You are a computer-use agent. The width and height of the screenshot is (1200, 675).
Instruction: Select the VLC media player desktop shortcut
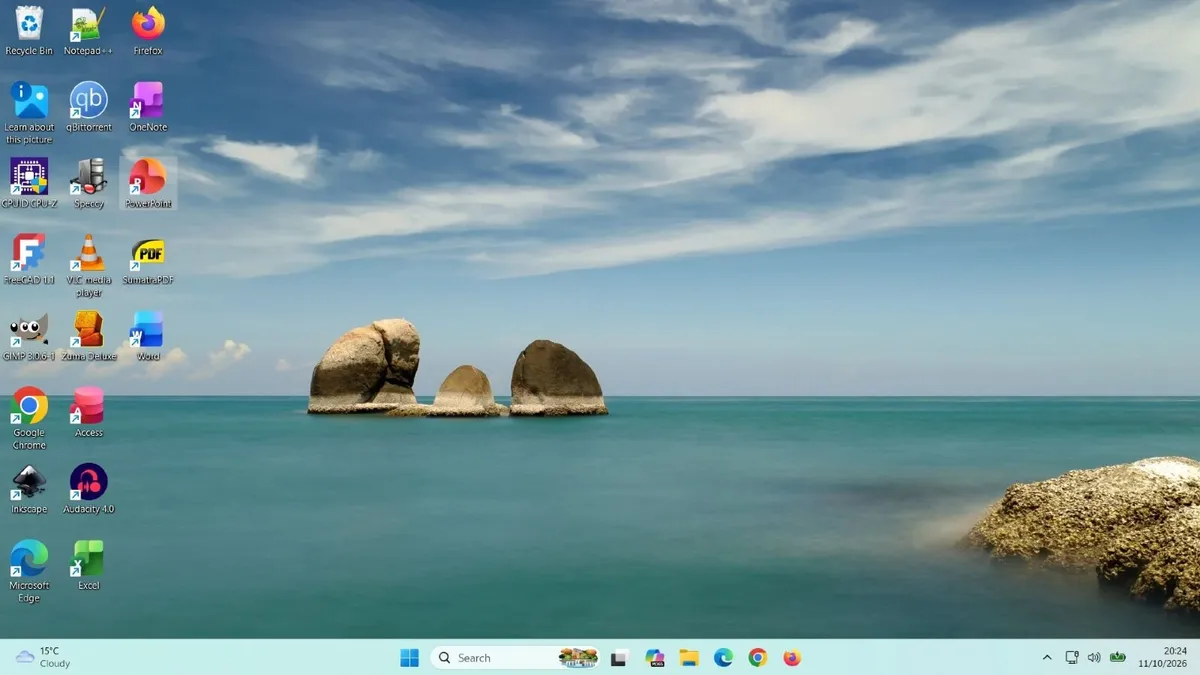click(88, 265)
